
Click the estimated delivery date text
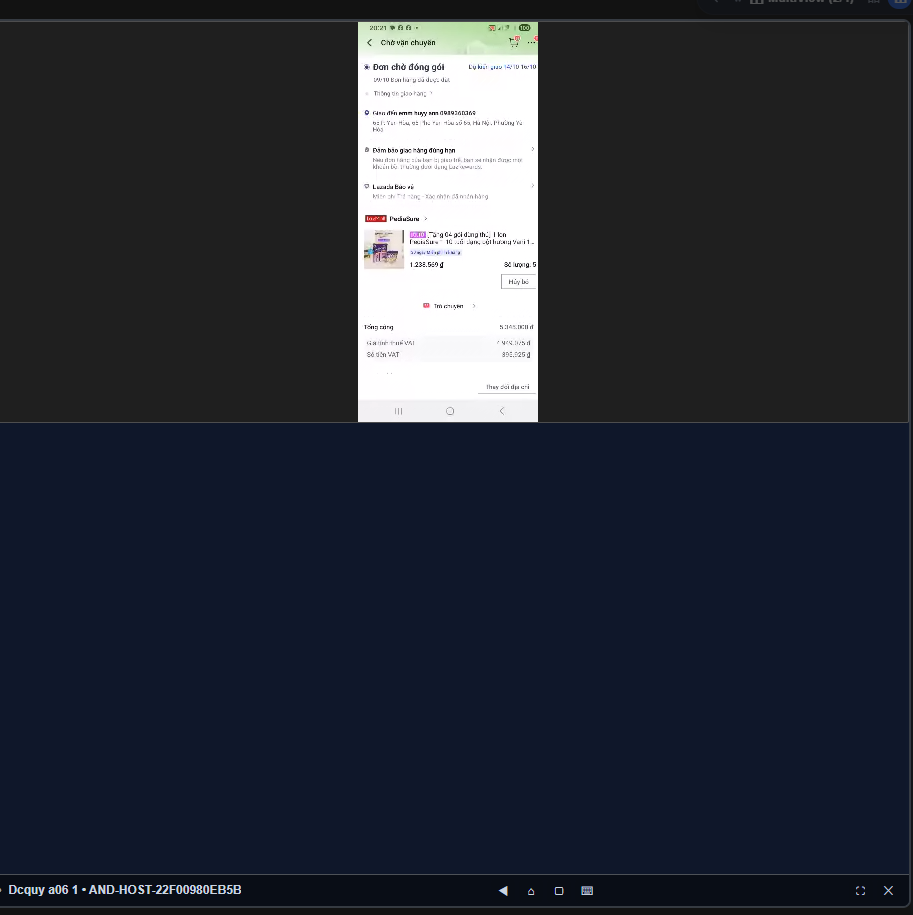[x=502, y=67]
